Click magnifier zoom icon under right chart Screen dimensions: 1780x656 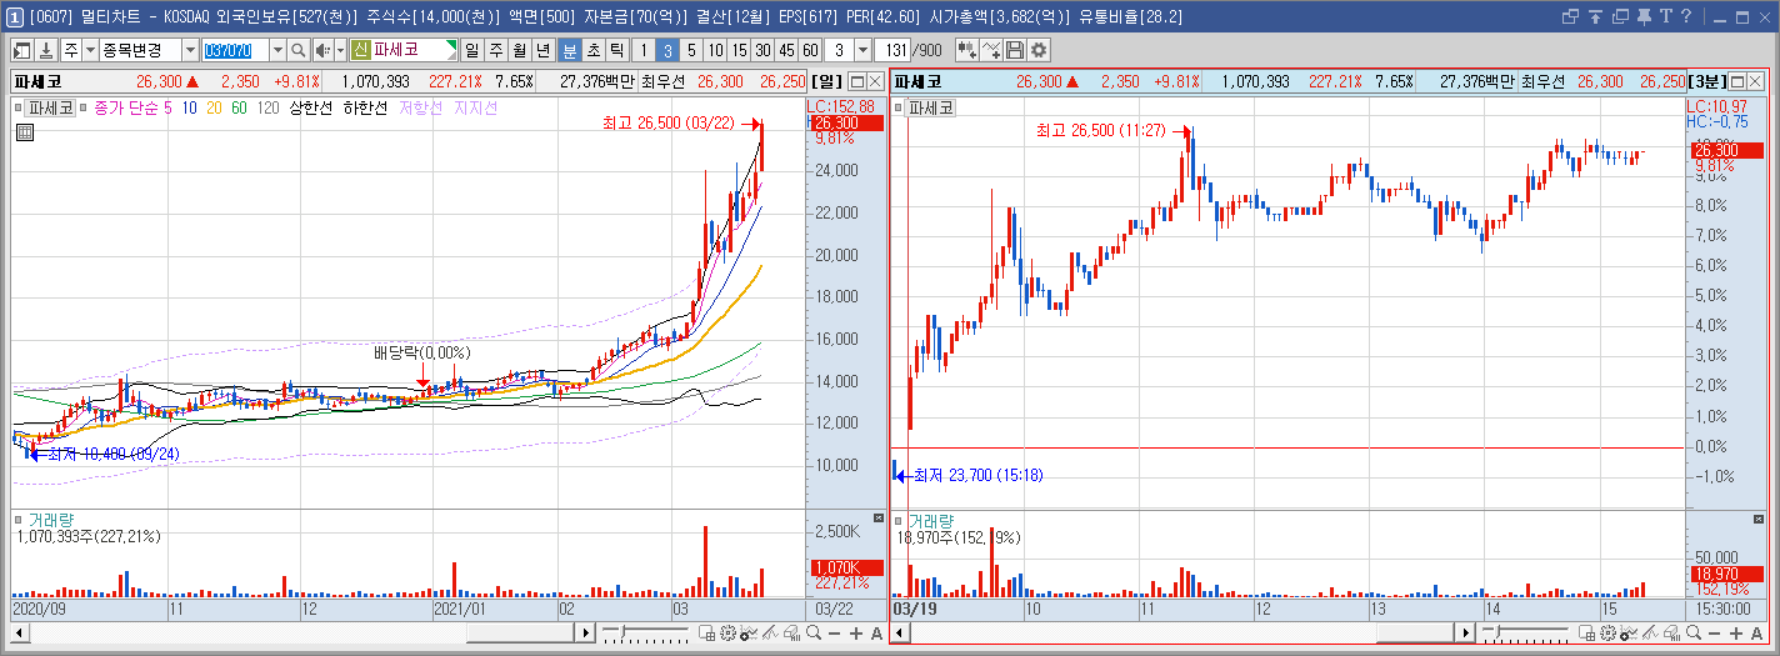[x=1694, y=633]
